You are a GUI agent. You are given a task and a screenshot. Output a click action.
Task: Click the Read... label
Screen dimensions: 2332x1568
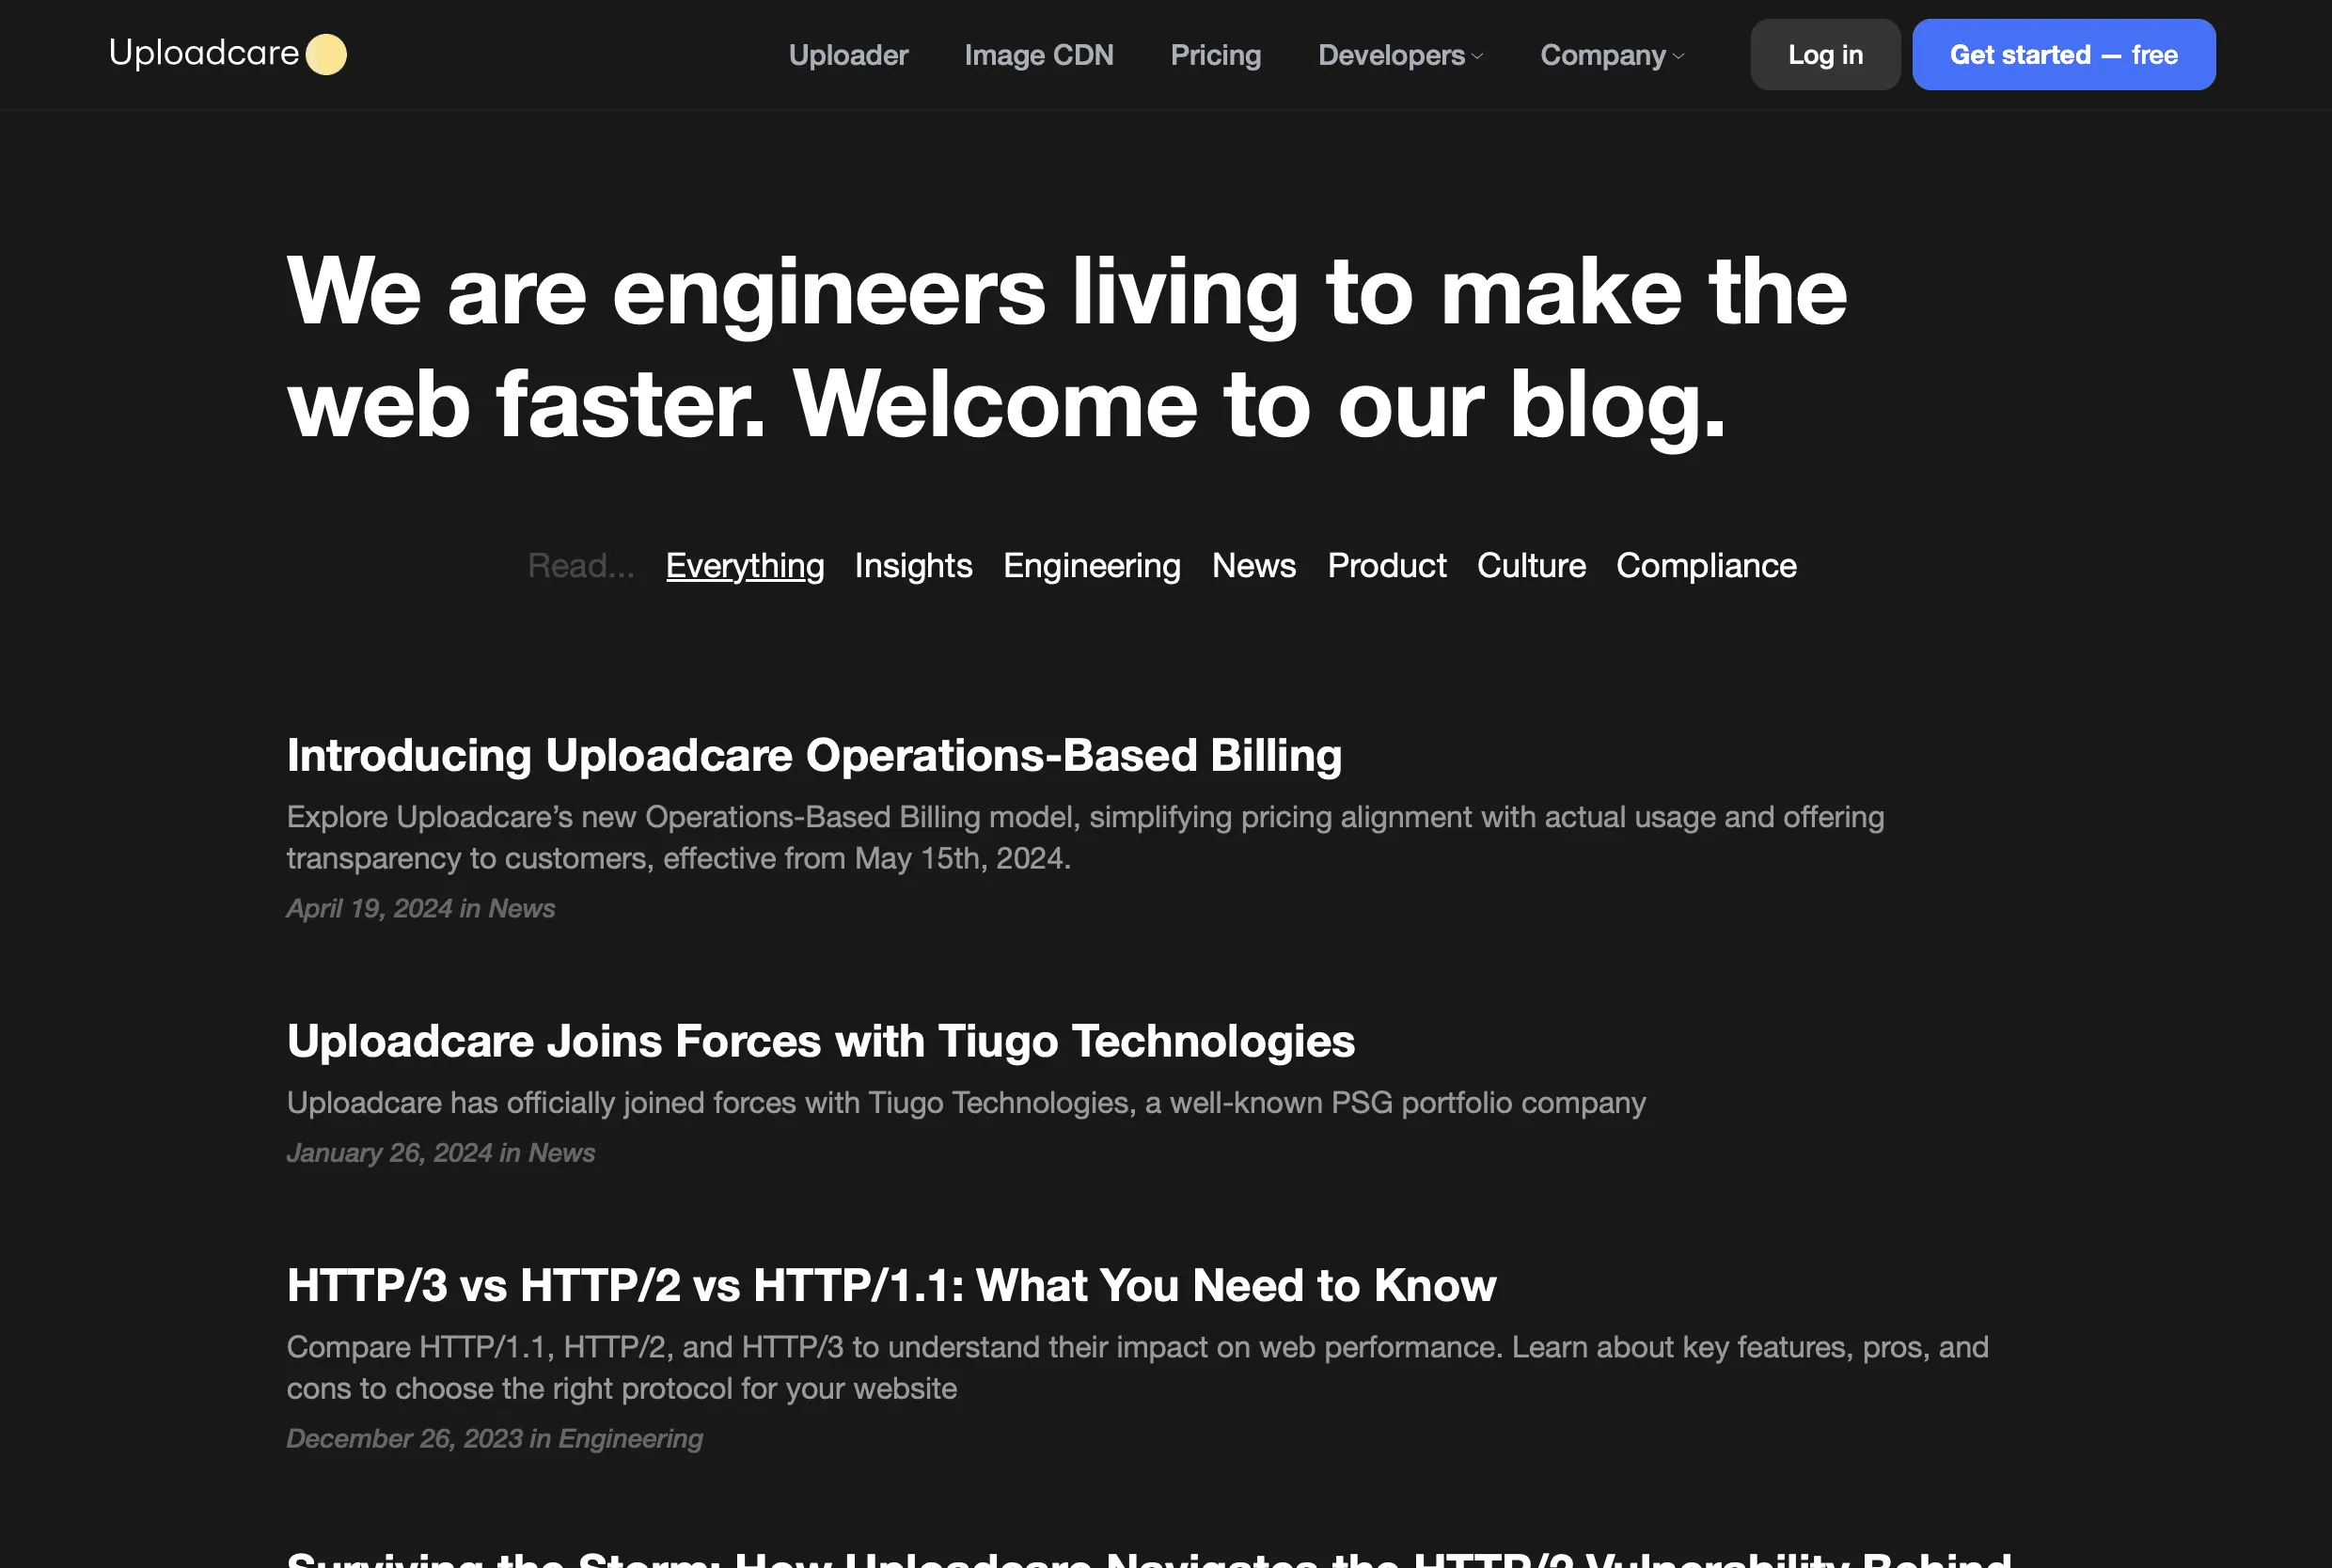click(581, 566)
